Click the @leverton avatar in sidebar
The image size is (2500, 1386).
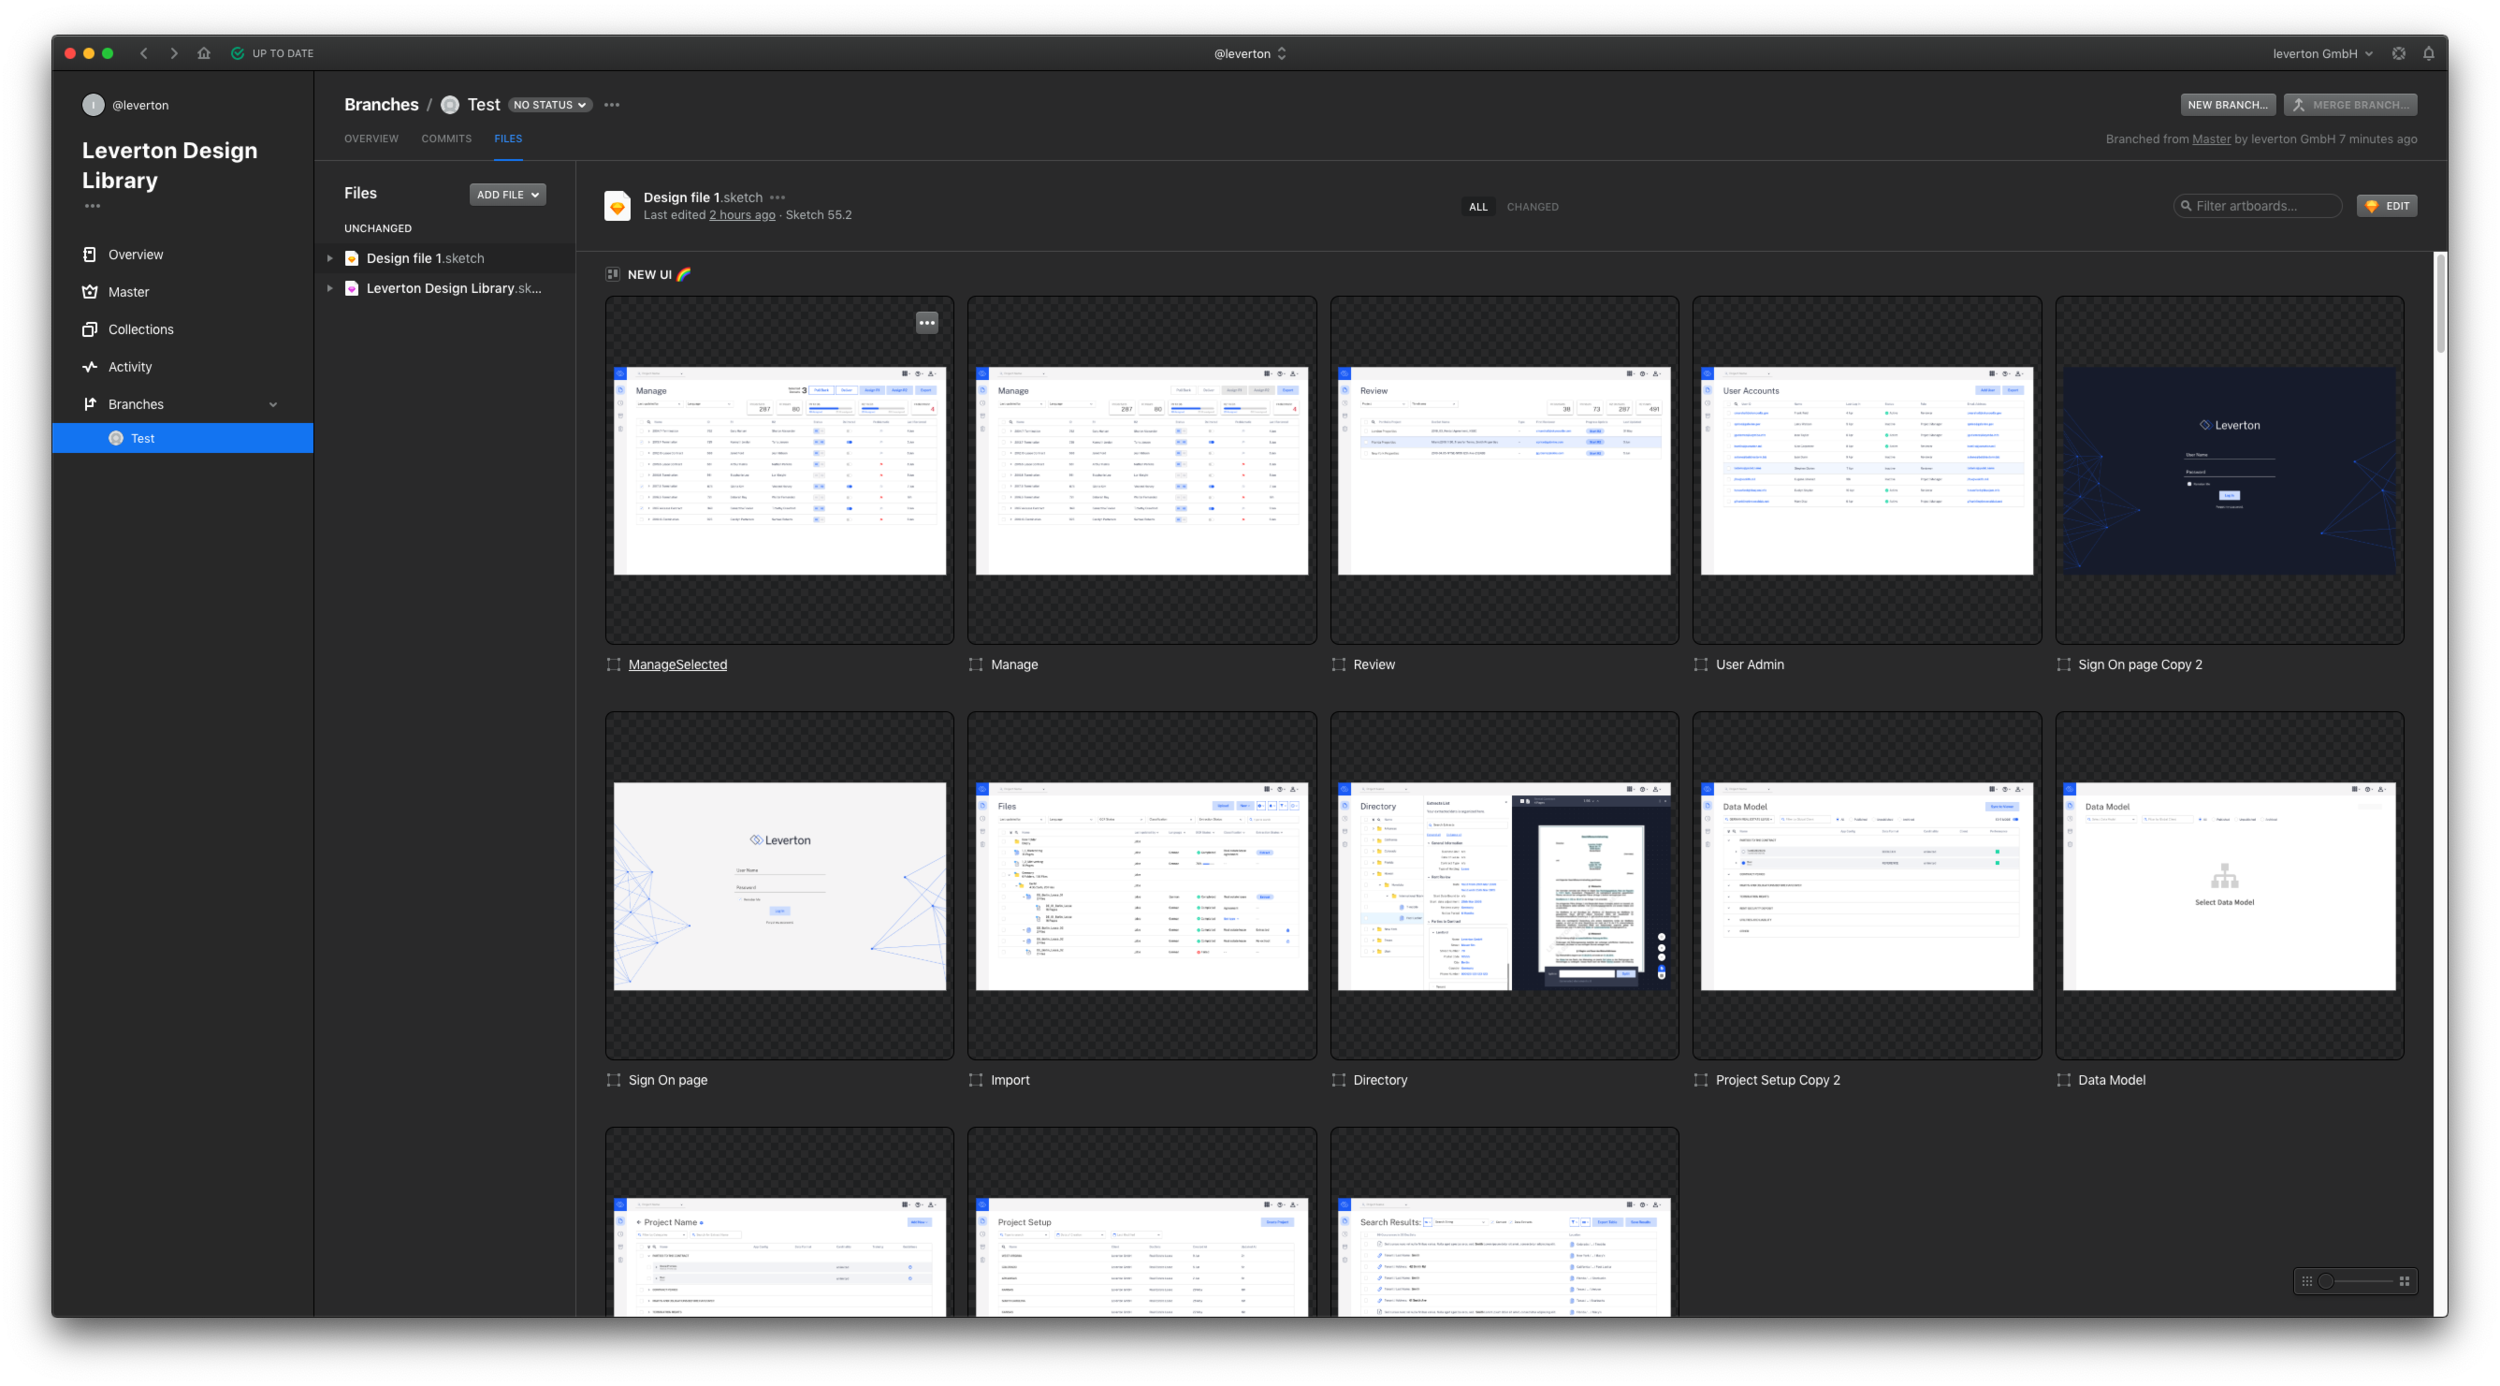click(x=93, y=105)
